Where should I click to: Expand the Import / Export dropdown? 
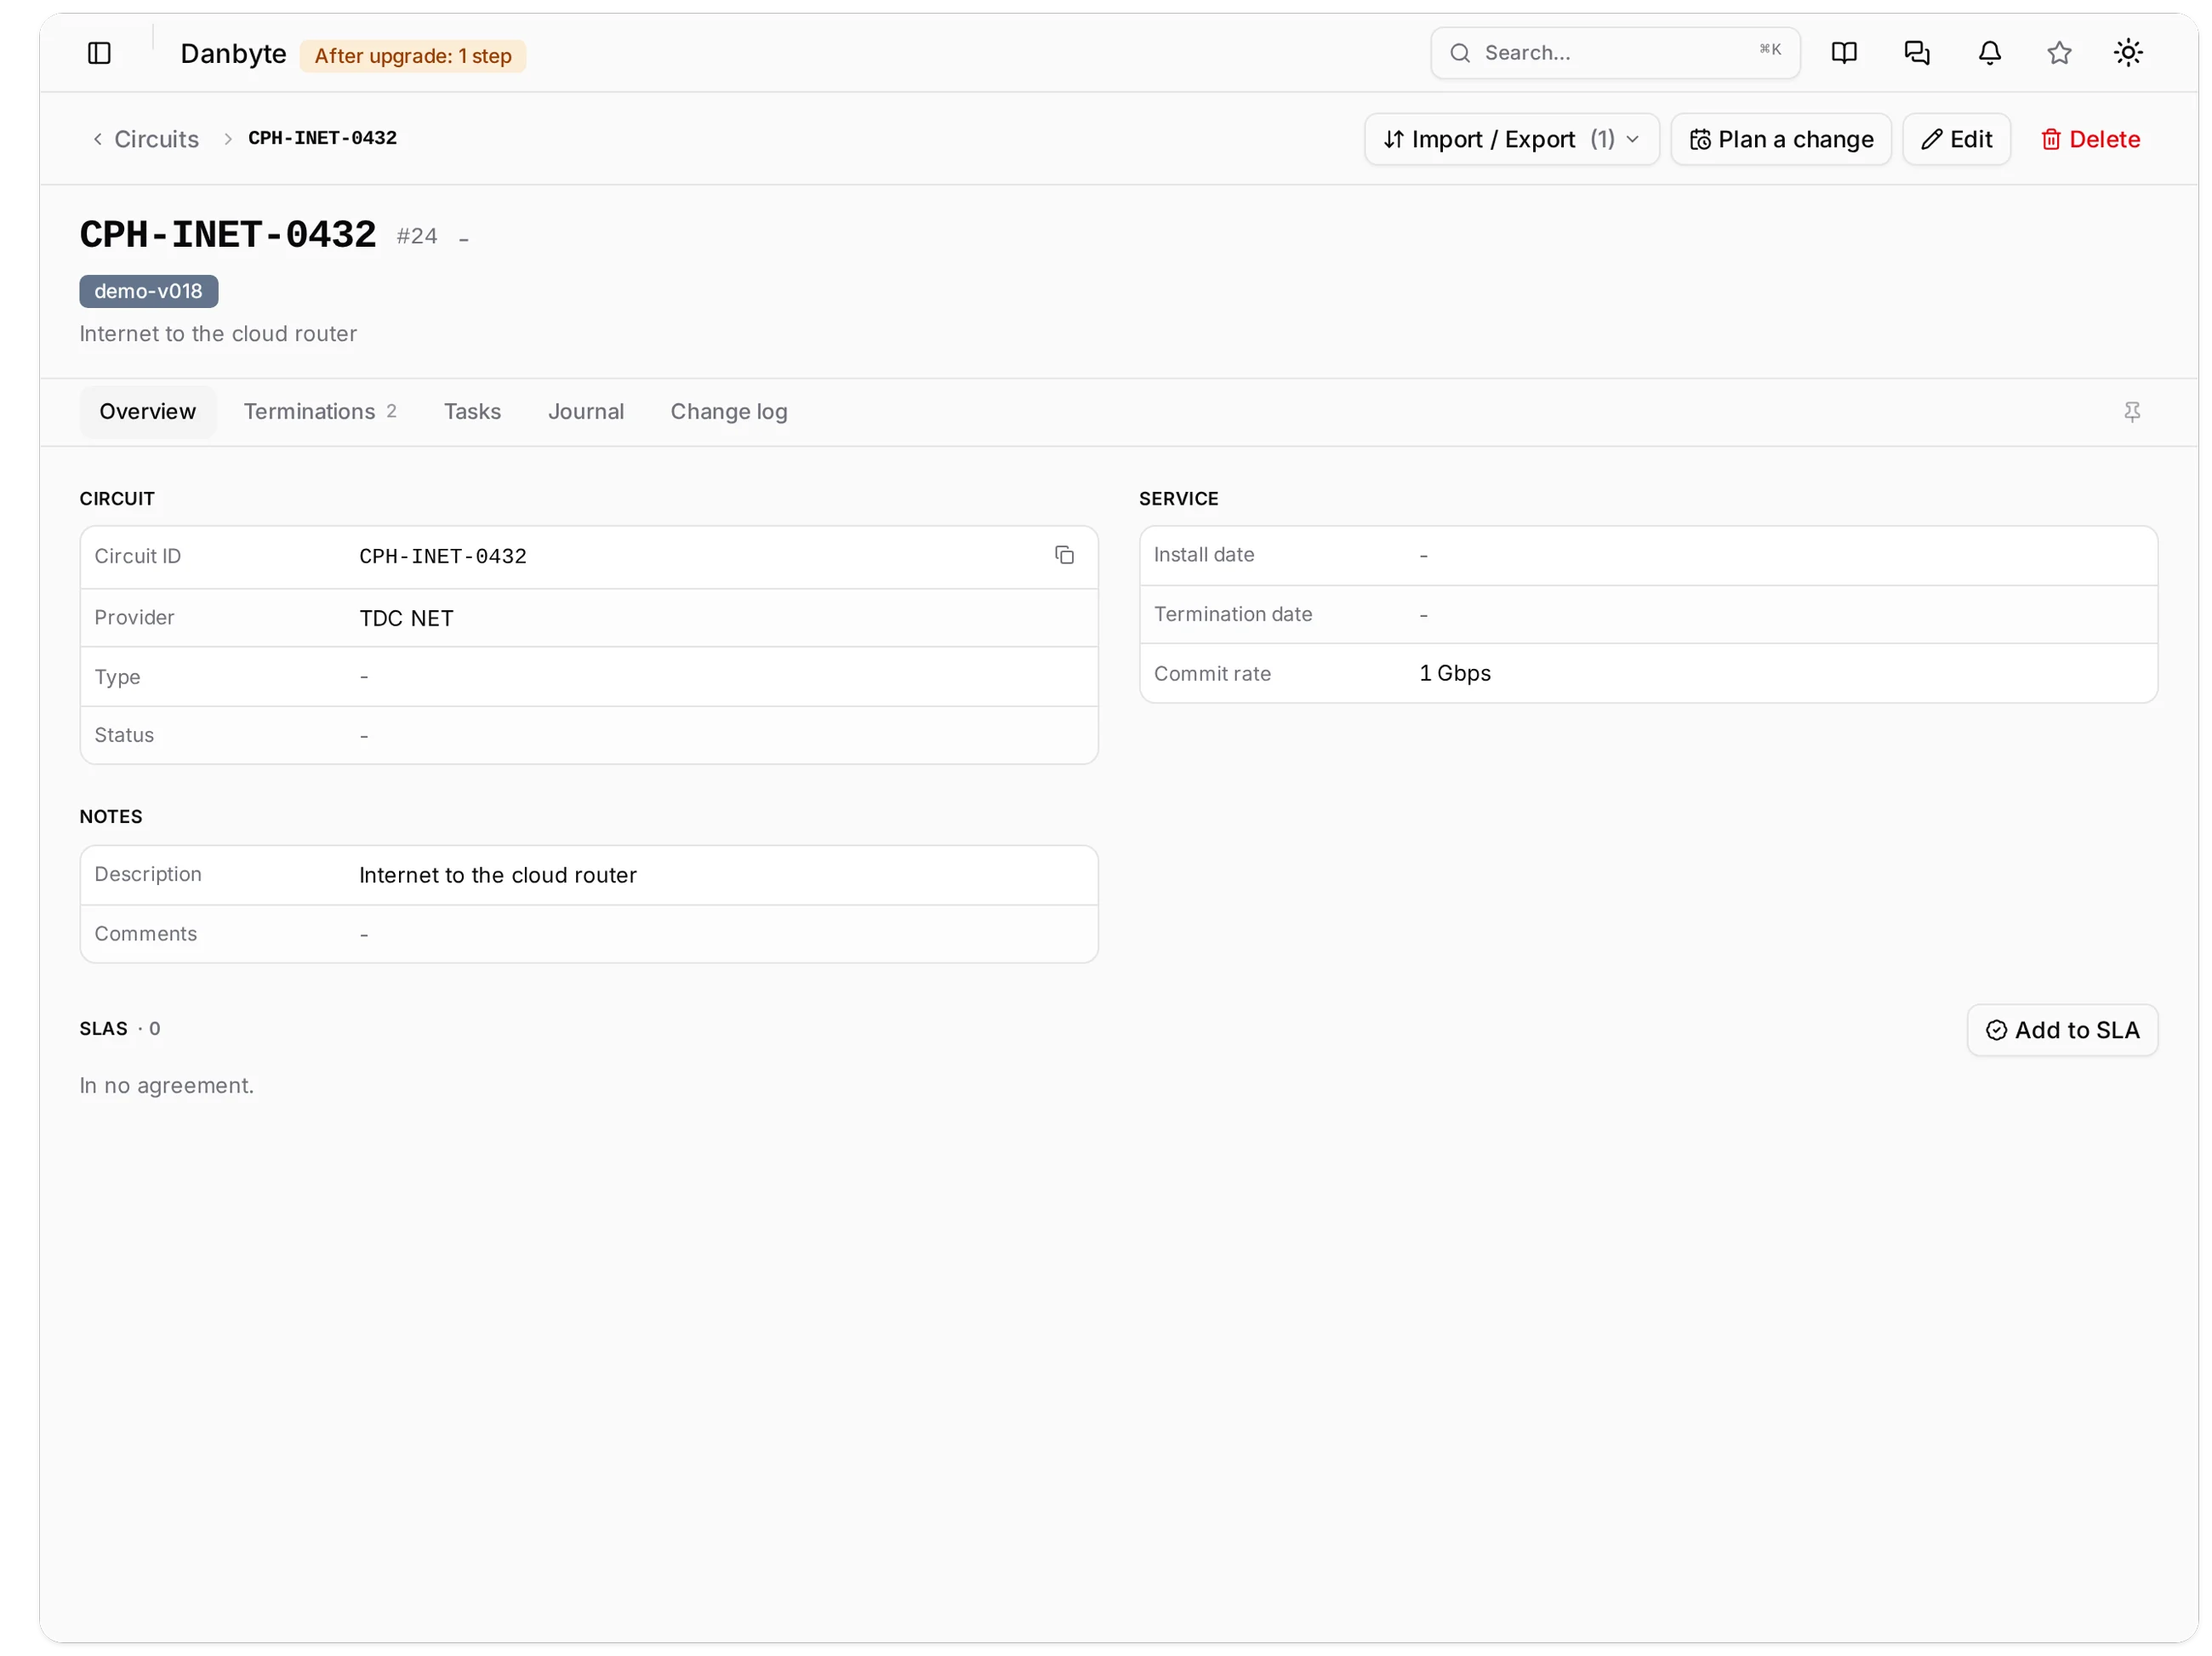point(1511,139)
